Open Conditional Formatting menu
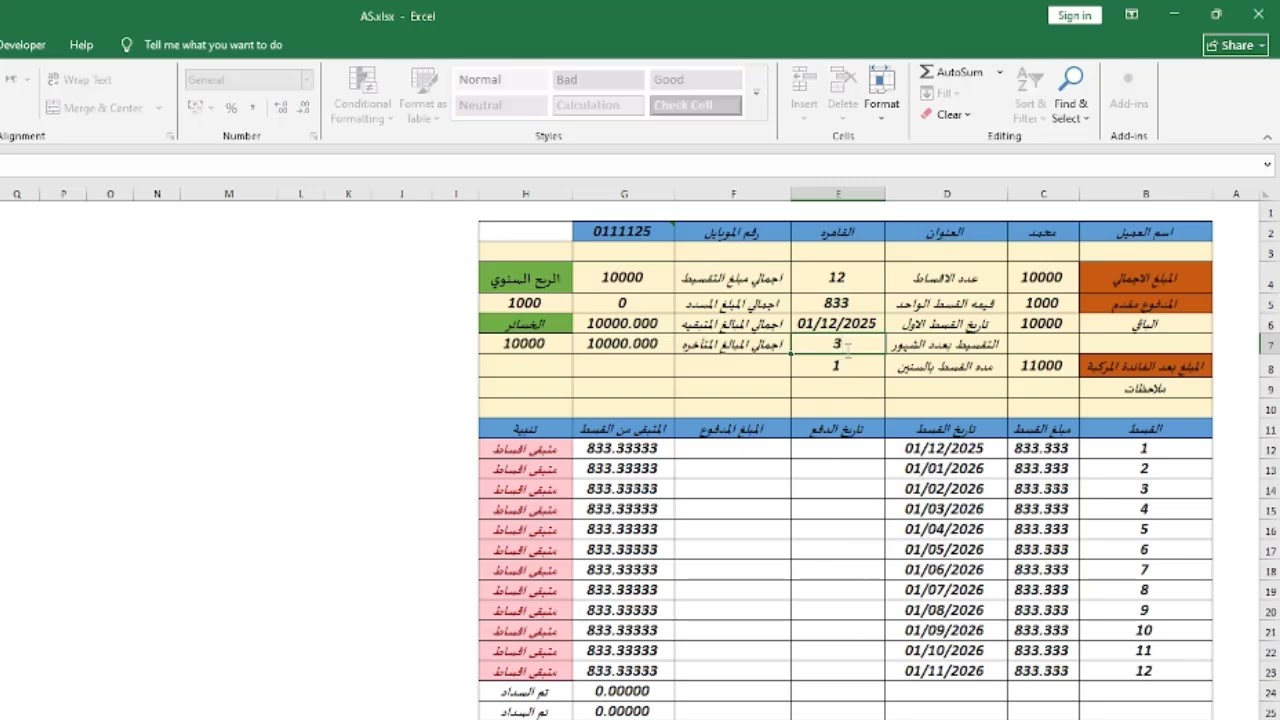This screenshot has height=720, width=1280. (x=362, y=96)
